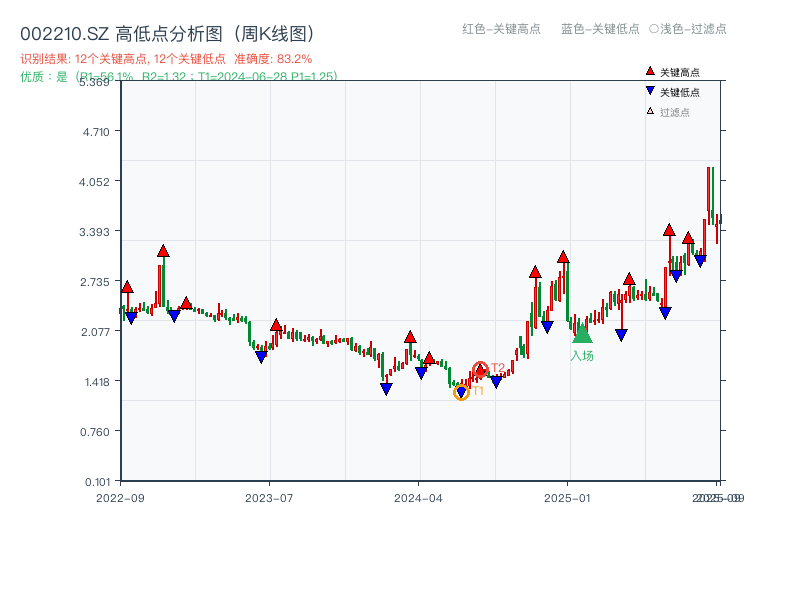
Task: Click the 优质：是 quality line
Action: coord(45,76)
